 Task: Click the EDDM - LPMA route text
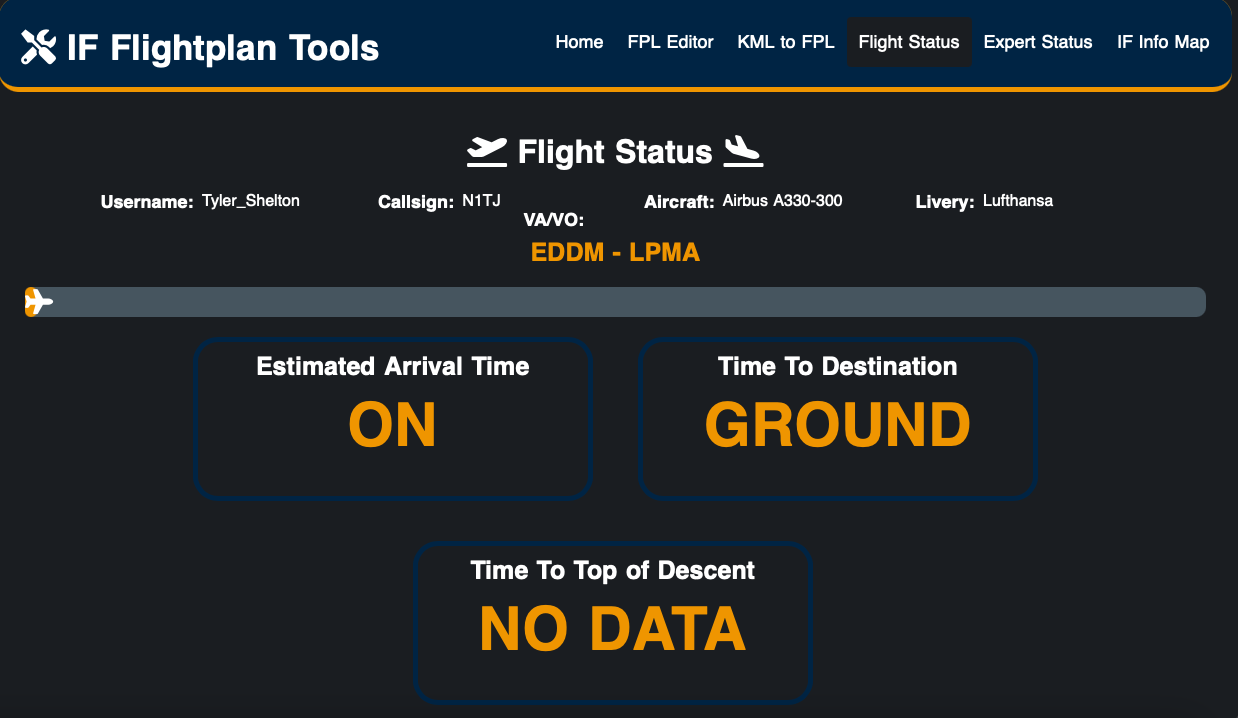point(615,253)
